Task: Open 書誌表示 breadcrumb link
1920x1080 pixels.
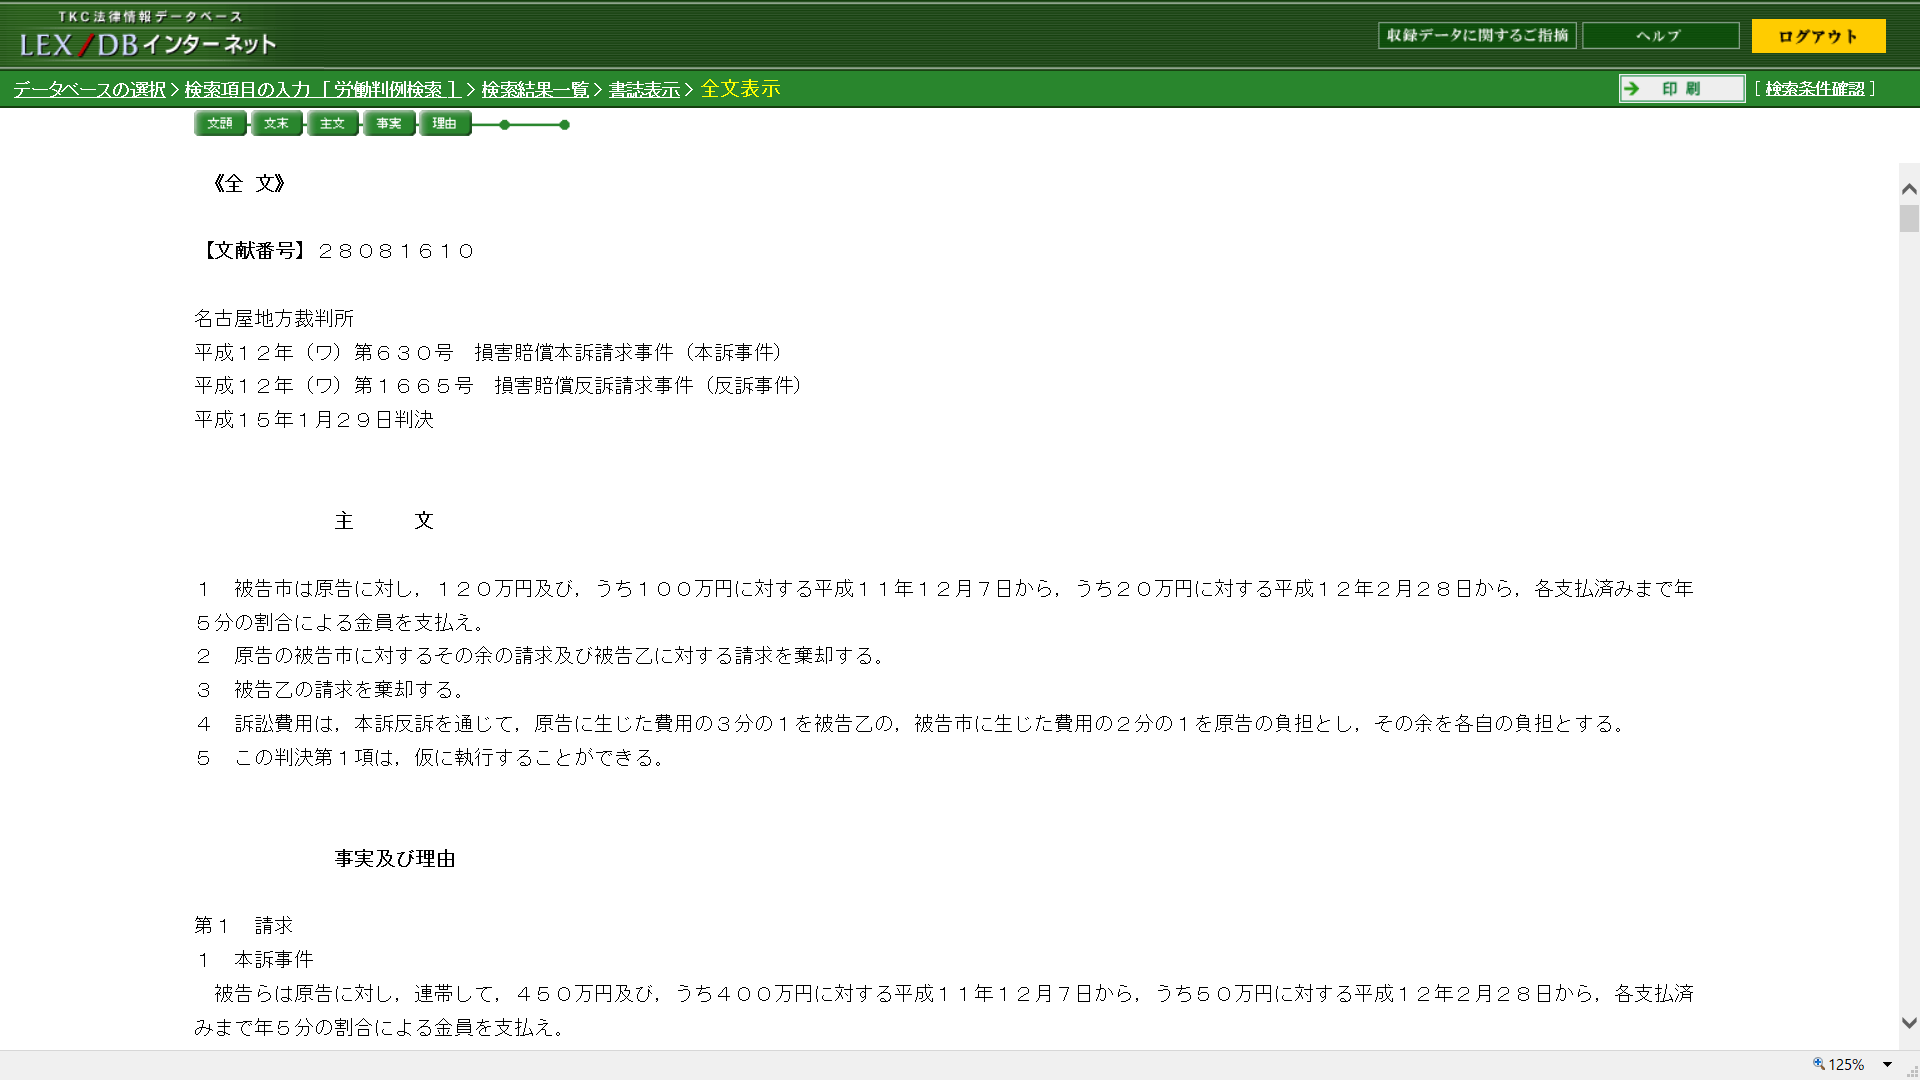Action: tap(644, 90)
